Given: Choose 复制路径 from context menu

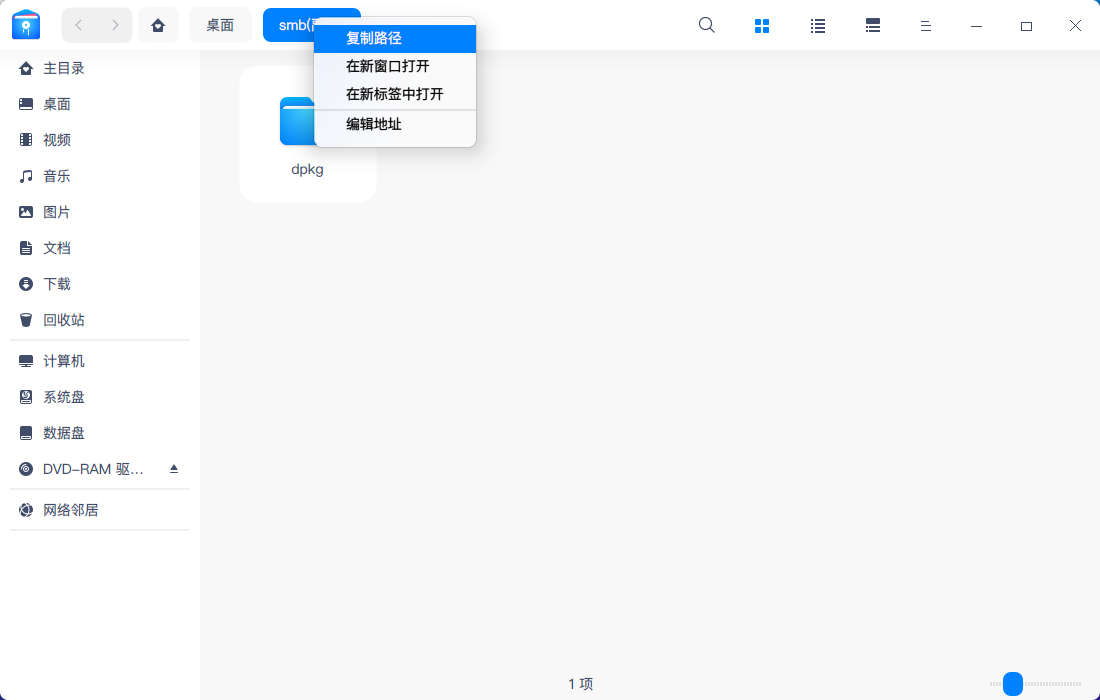Looking at the screenshot, I should click(395, 39).
